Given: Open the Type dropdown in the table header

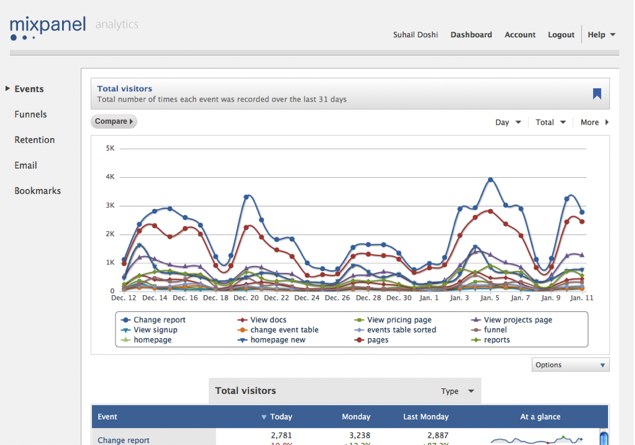Looking at the screenshot, I should [x=459, y=390].
